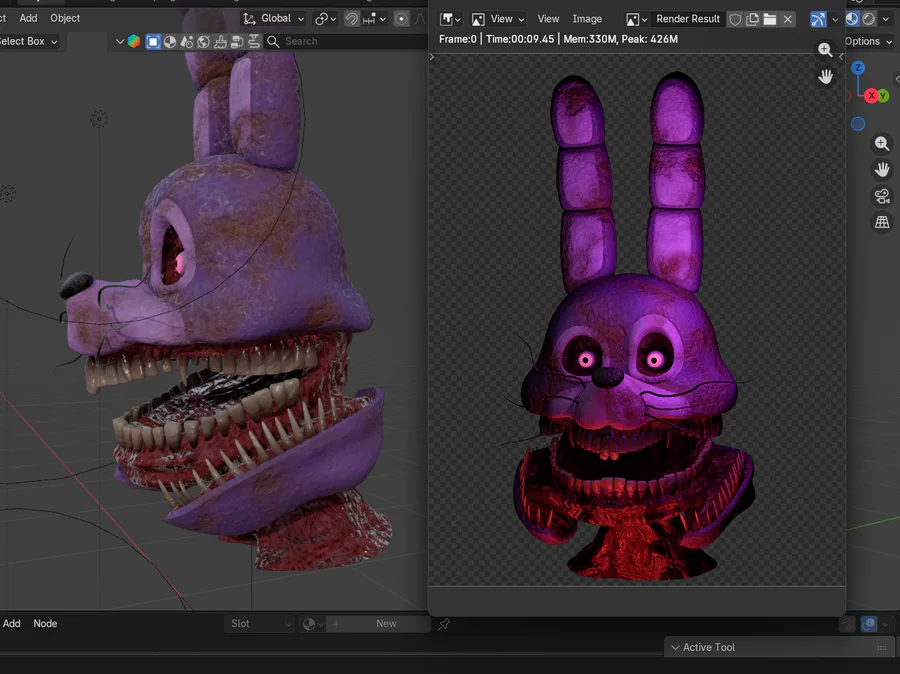Click the line style filter icon
The height and width of the screenshot is (674, 900).
tap(253, 41)
